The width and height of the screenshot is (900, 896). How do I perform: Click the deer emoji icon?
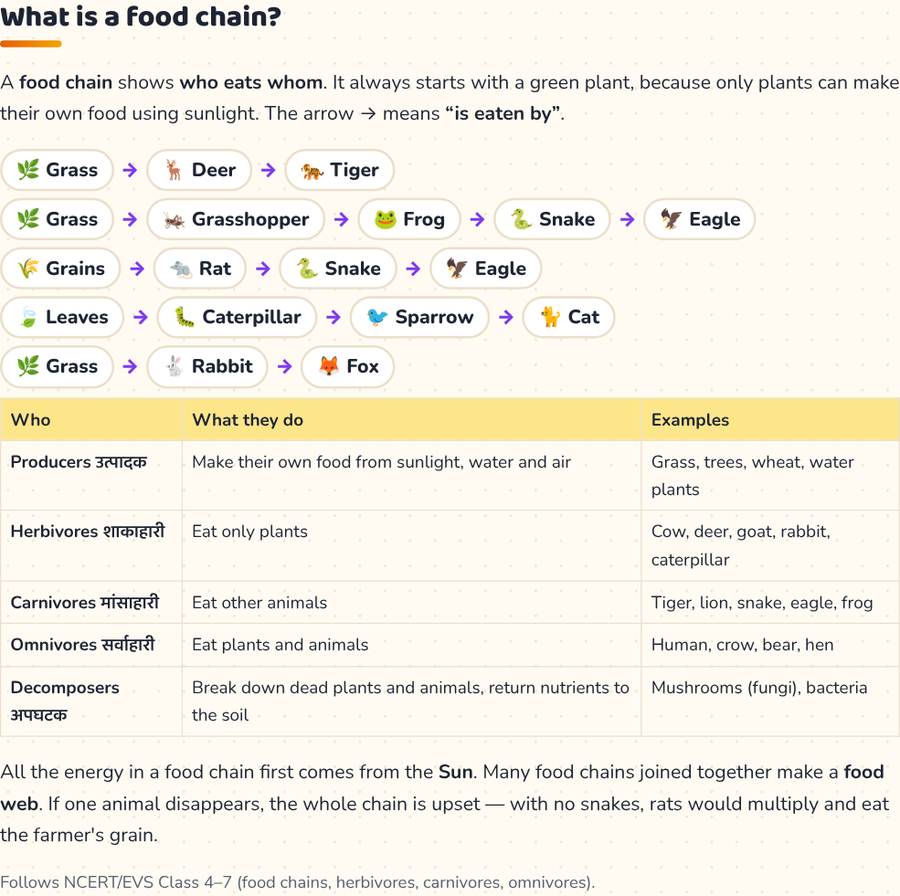point(173,170)
